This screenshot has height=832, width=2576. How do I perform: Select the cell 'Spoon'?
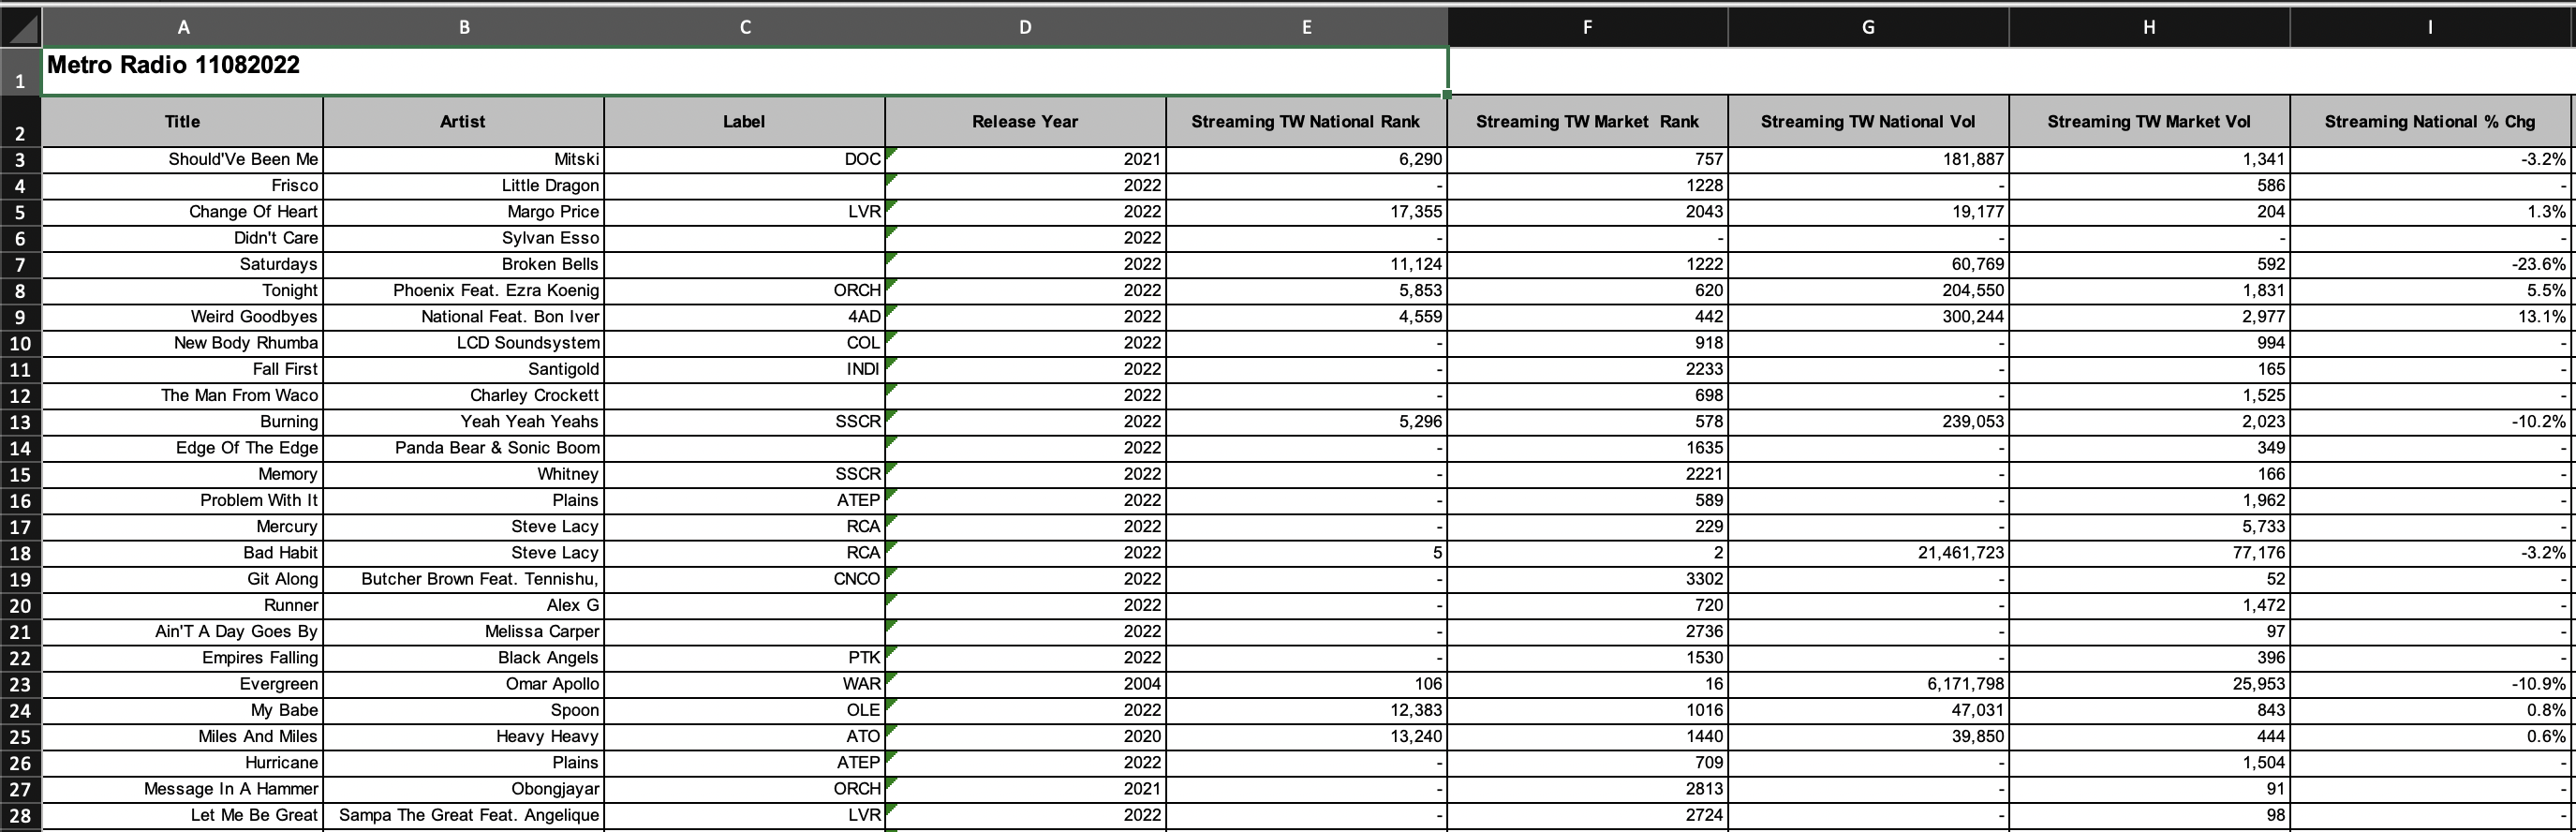(x=464, y=710)
